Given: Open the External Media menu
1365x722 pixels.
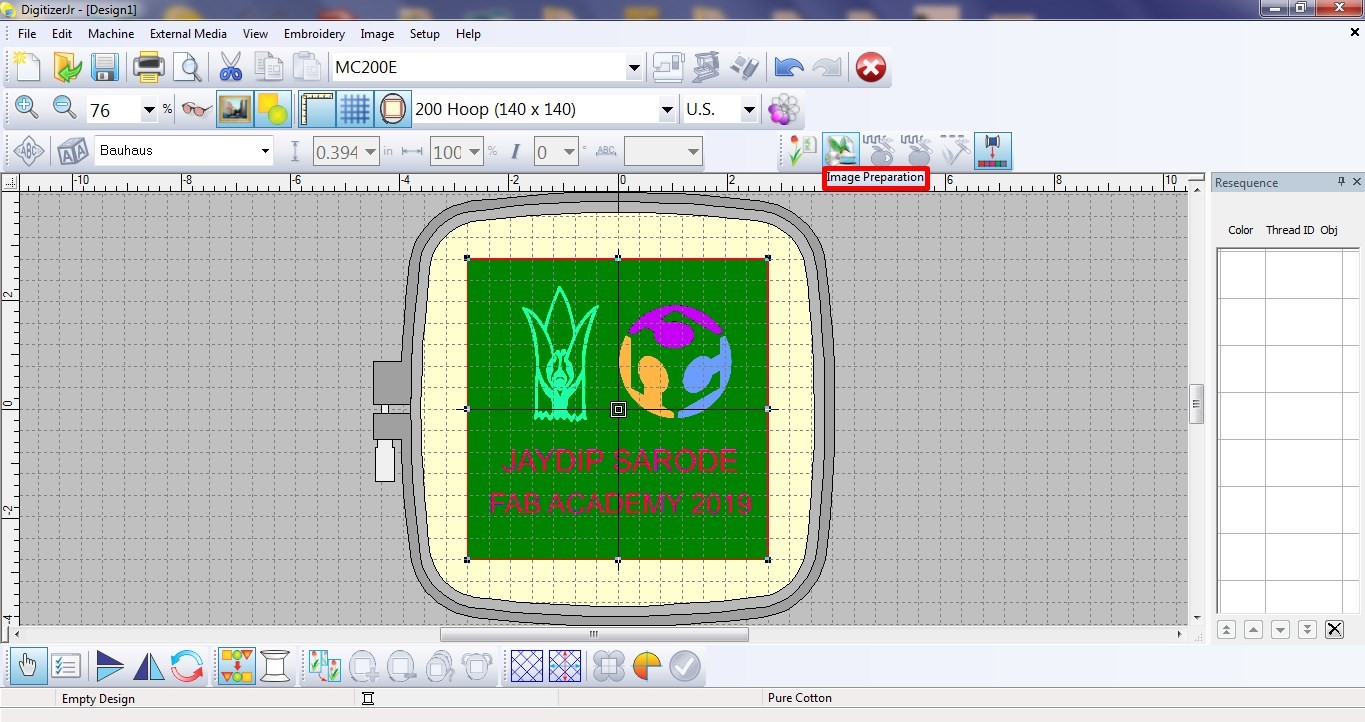Looking at the screenshot, I should pos(188,33).
